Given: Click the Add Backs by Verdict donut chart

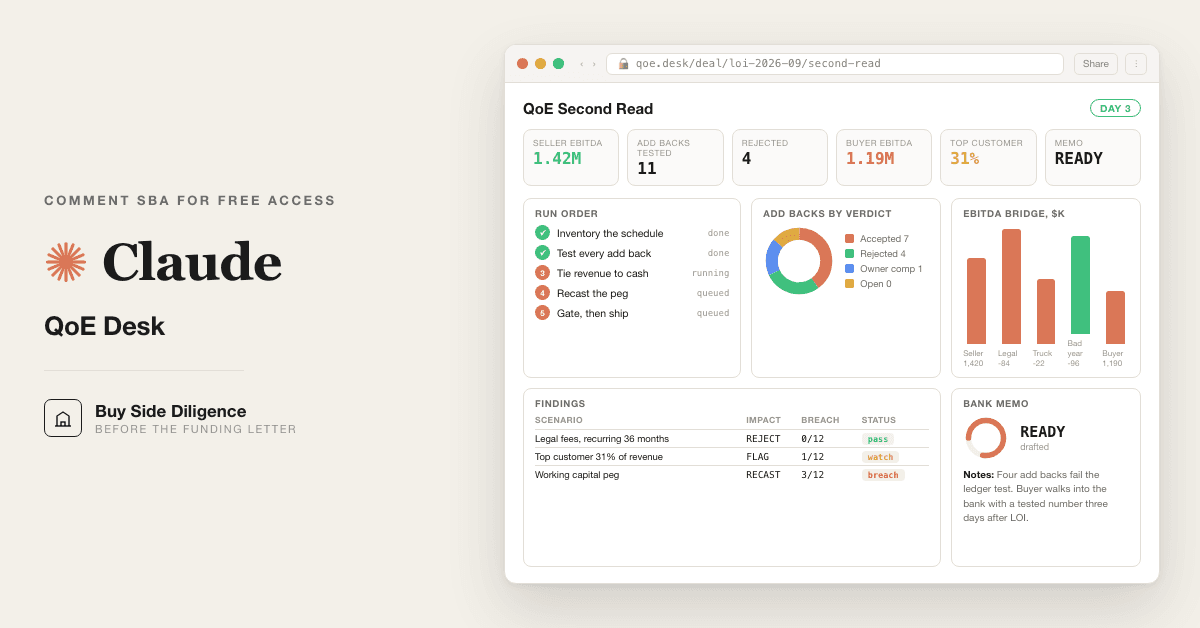Looking at the screenshot, I should tap(799, 261).
